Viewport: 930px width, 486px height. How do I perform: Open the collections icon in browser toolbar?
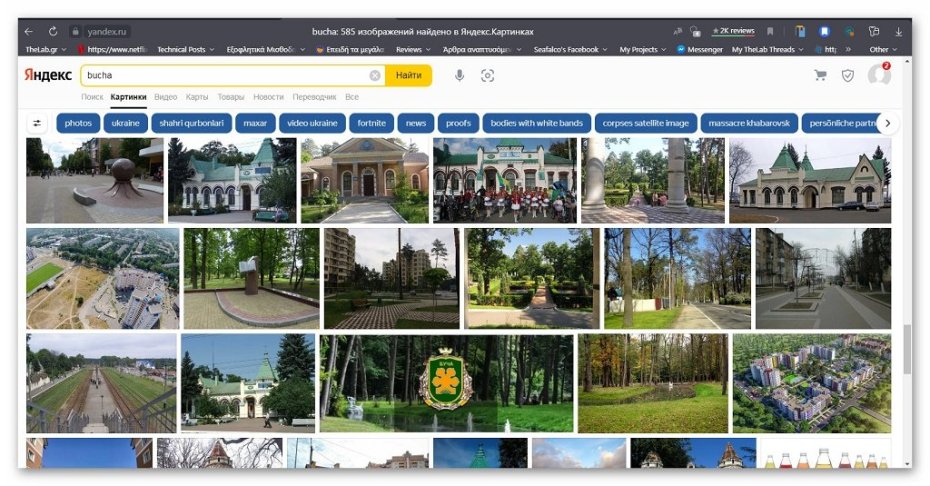pyautogui.click(x=874, y=31)
